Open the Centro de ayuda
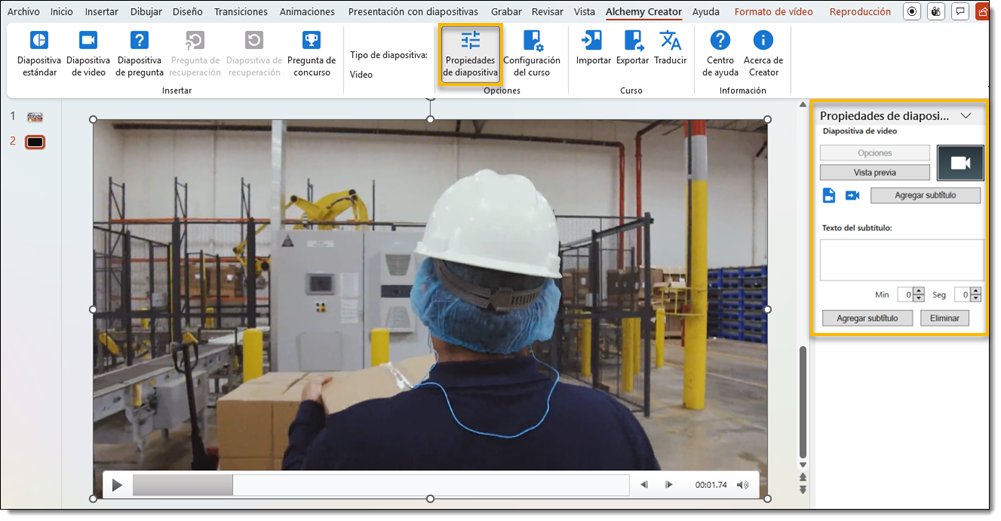1001x521 pixels. [x=720, y=55]
